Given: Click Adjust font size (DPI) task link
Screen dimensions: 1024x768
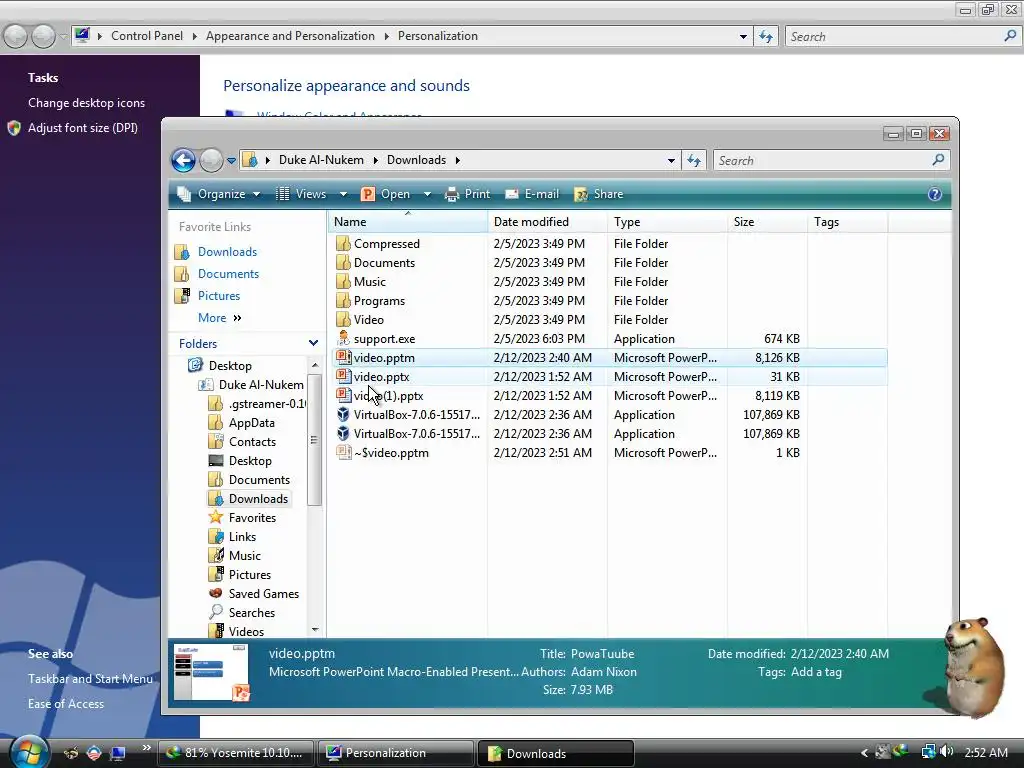Looking at the screenshot, I should (x=82, y=128).
